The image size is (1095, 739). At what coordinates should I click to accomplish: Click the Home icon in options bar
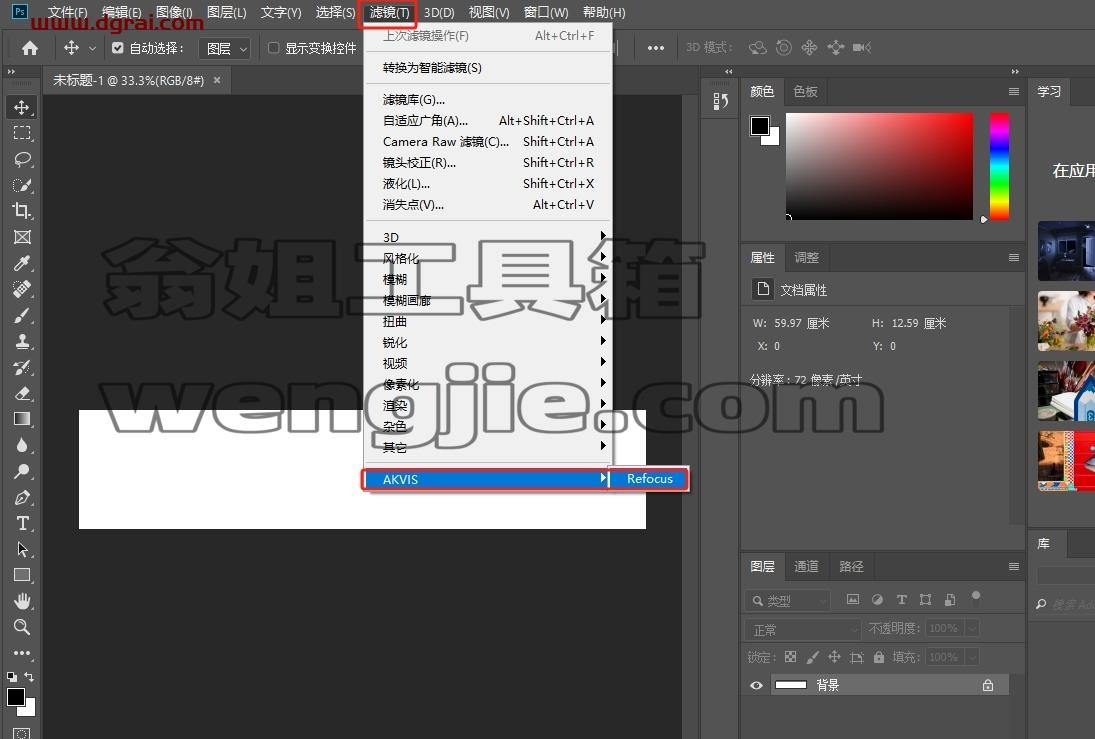pos(30,47)
